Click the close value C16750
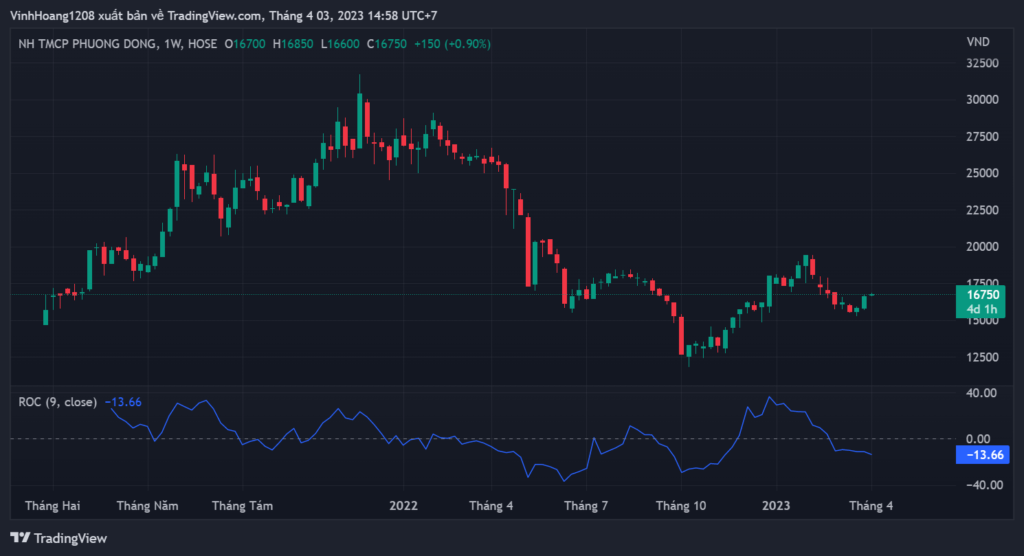 coord(387,44)
